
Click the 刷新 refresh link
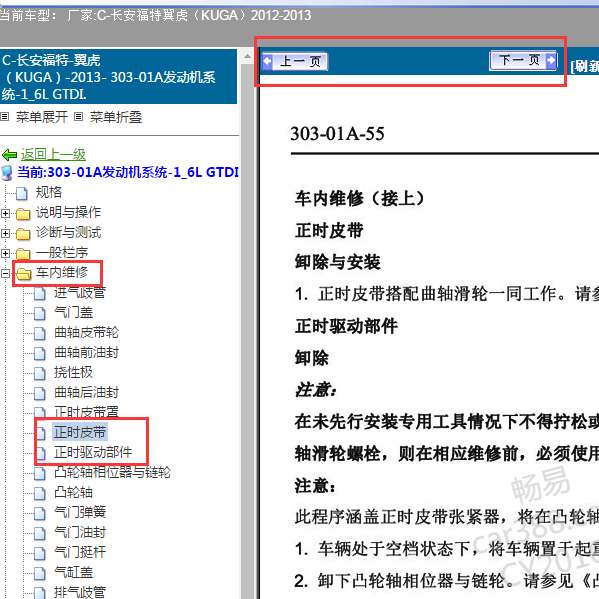(x=584, y=66)
